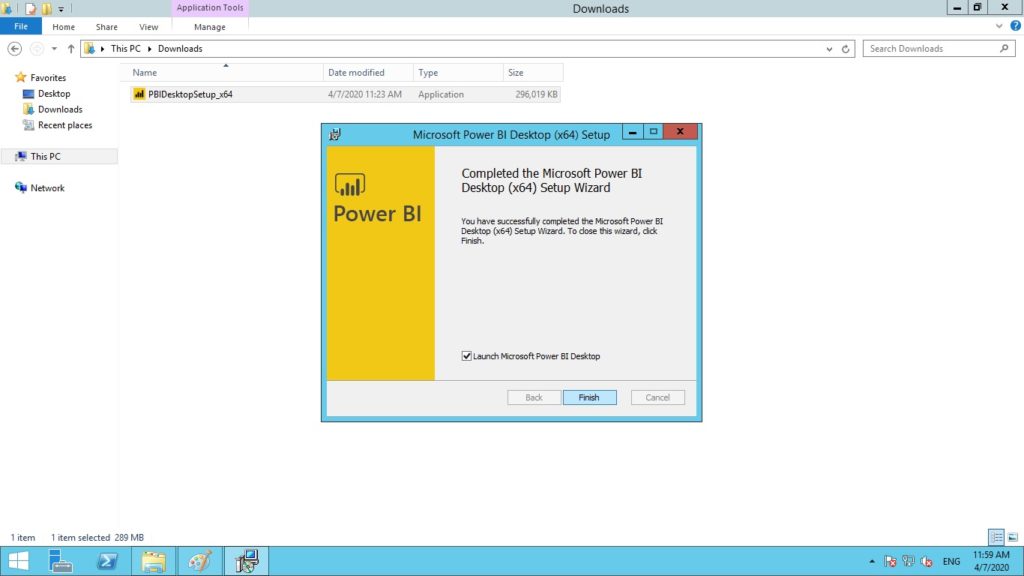
Task: Uncheck Launch Microsoft Power BI Desktop
Action: tap(467, 356)
